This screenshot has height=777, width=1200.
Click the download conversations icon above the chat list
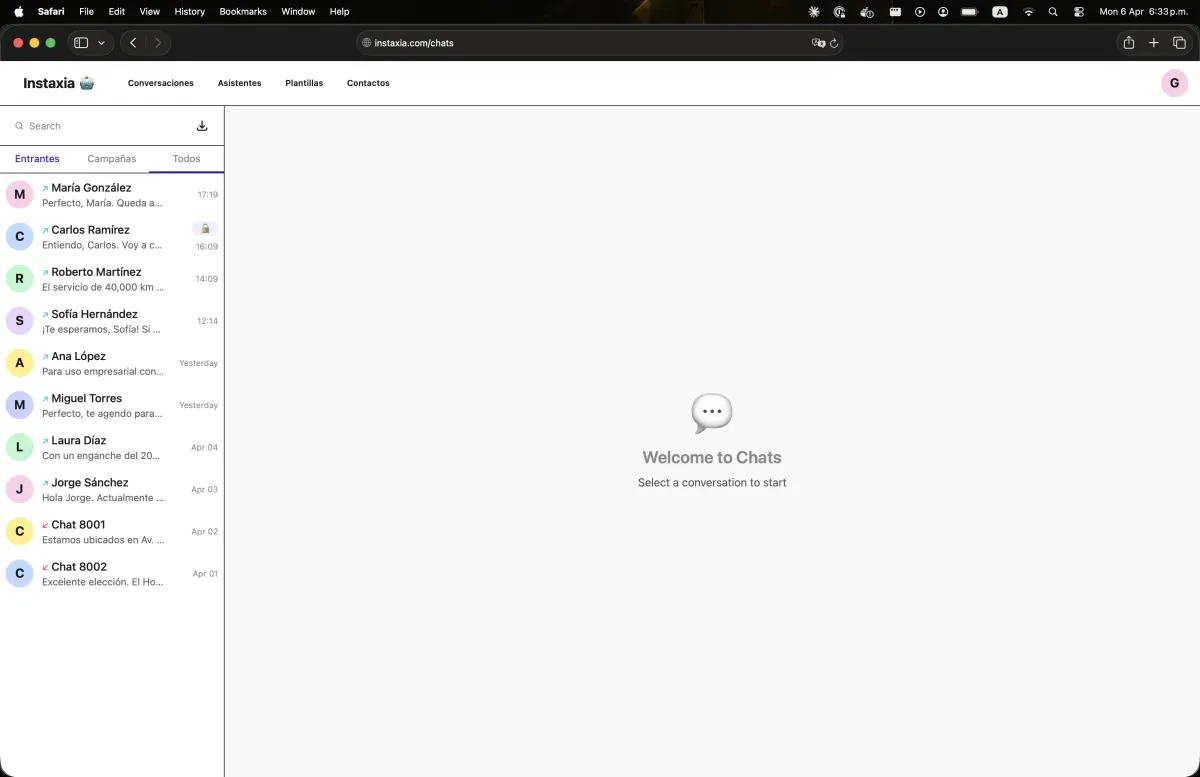(201, 125)
